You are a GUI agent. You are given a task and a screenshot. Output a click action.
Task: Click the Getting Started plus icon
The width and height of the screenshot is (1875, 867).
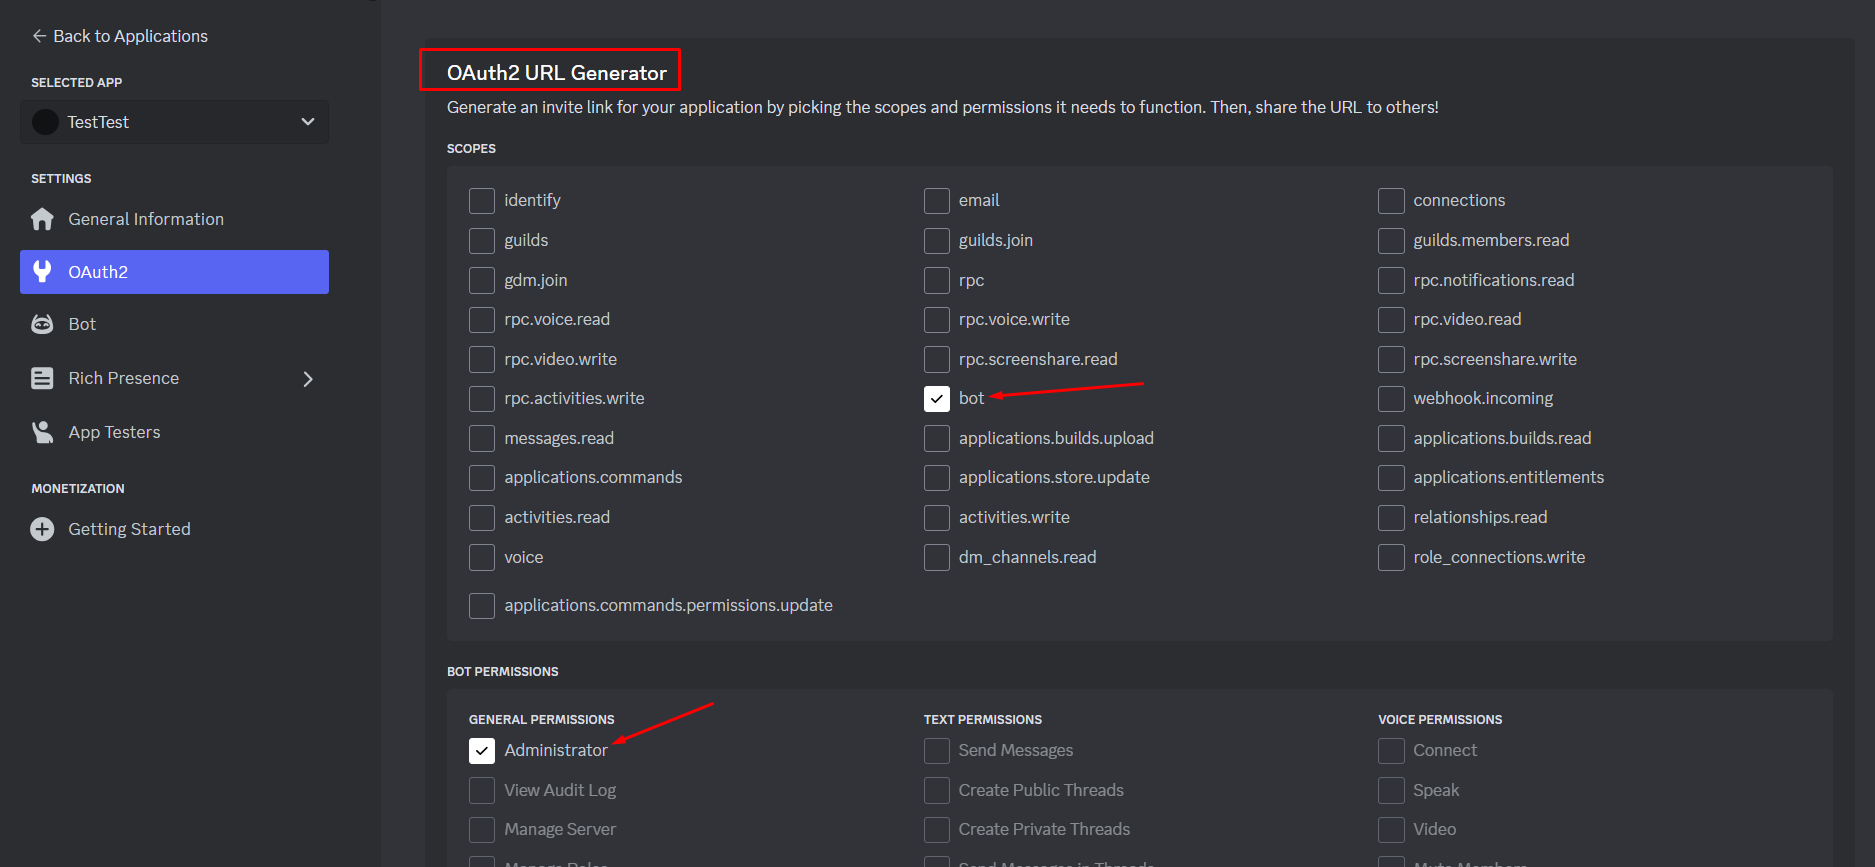[x=42, y=529]
